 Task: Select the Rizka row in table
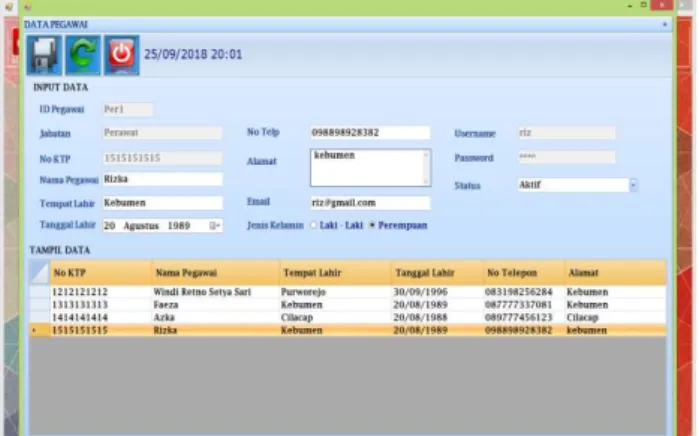pos(348,330)
